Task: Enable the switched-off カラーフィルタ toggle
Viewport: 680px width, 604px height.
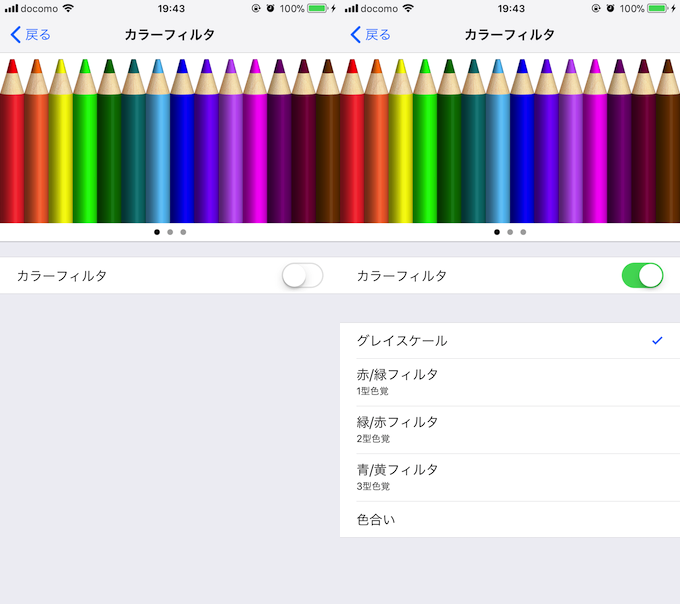Action: coord(303,276)
